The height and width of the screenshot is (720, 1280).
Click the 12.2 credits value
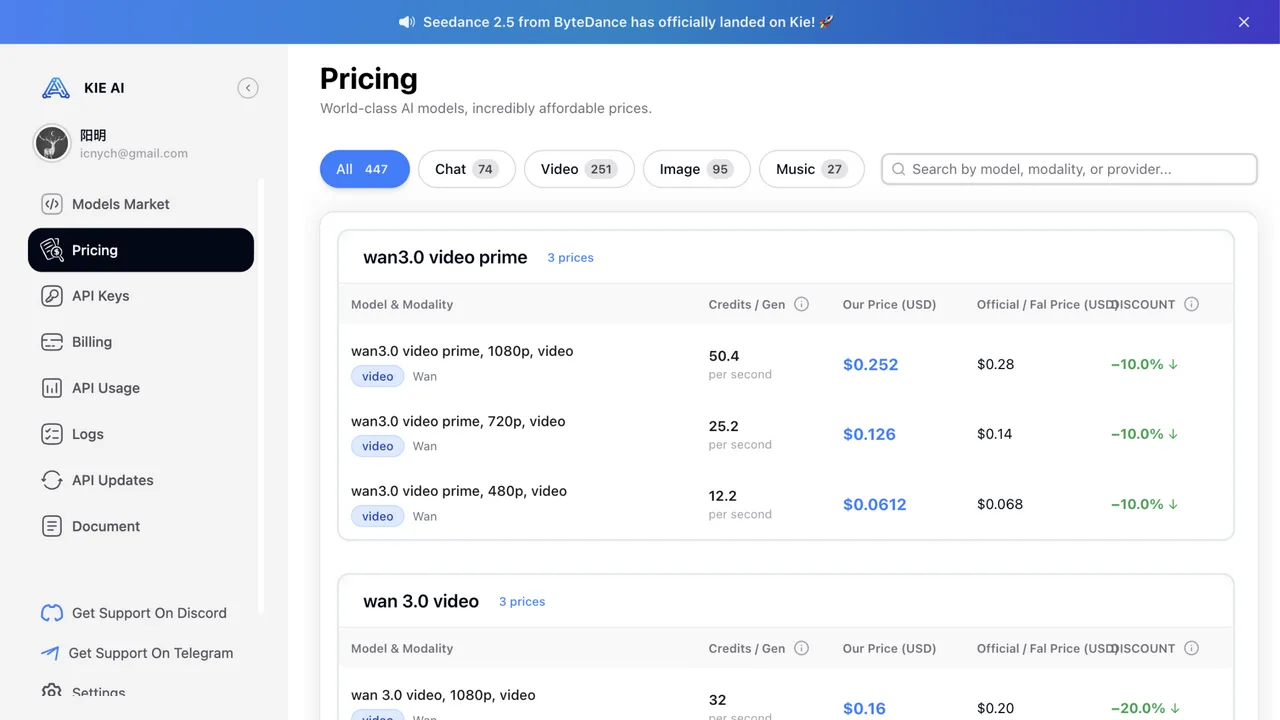pos(723,496)
